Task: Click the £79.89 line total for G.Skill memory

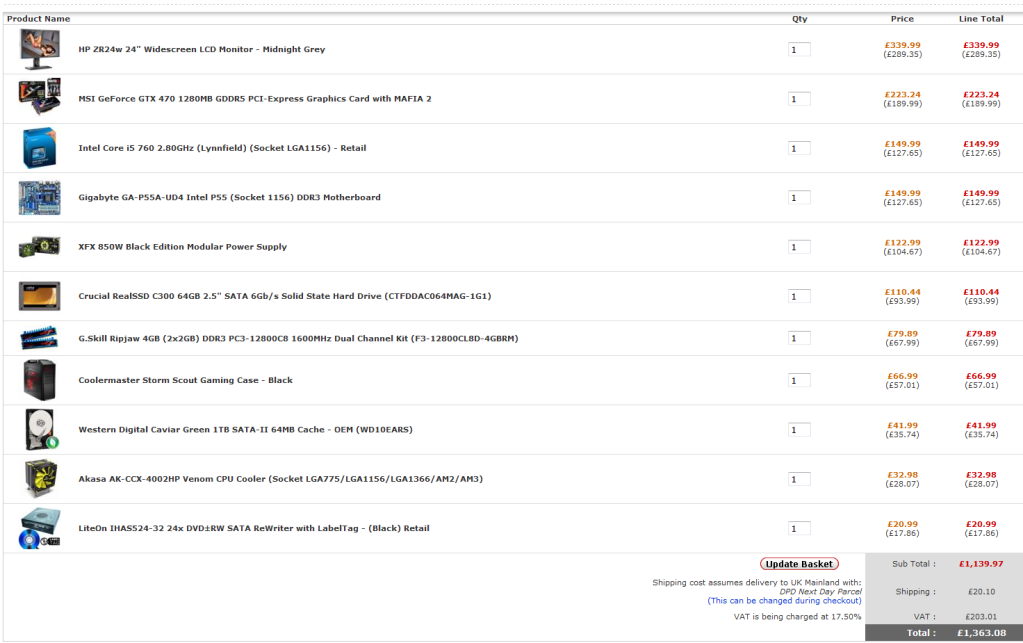Action: pos(981,334)
